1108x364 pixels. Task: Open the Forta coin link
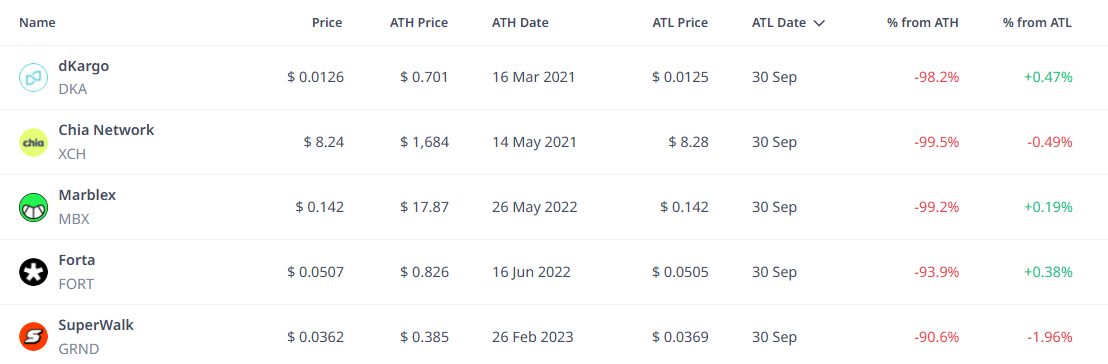pyautogui.click(x=76, y=260)
